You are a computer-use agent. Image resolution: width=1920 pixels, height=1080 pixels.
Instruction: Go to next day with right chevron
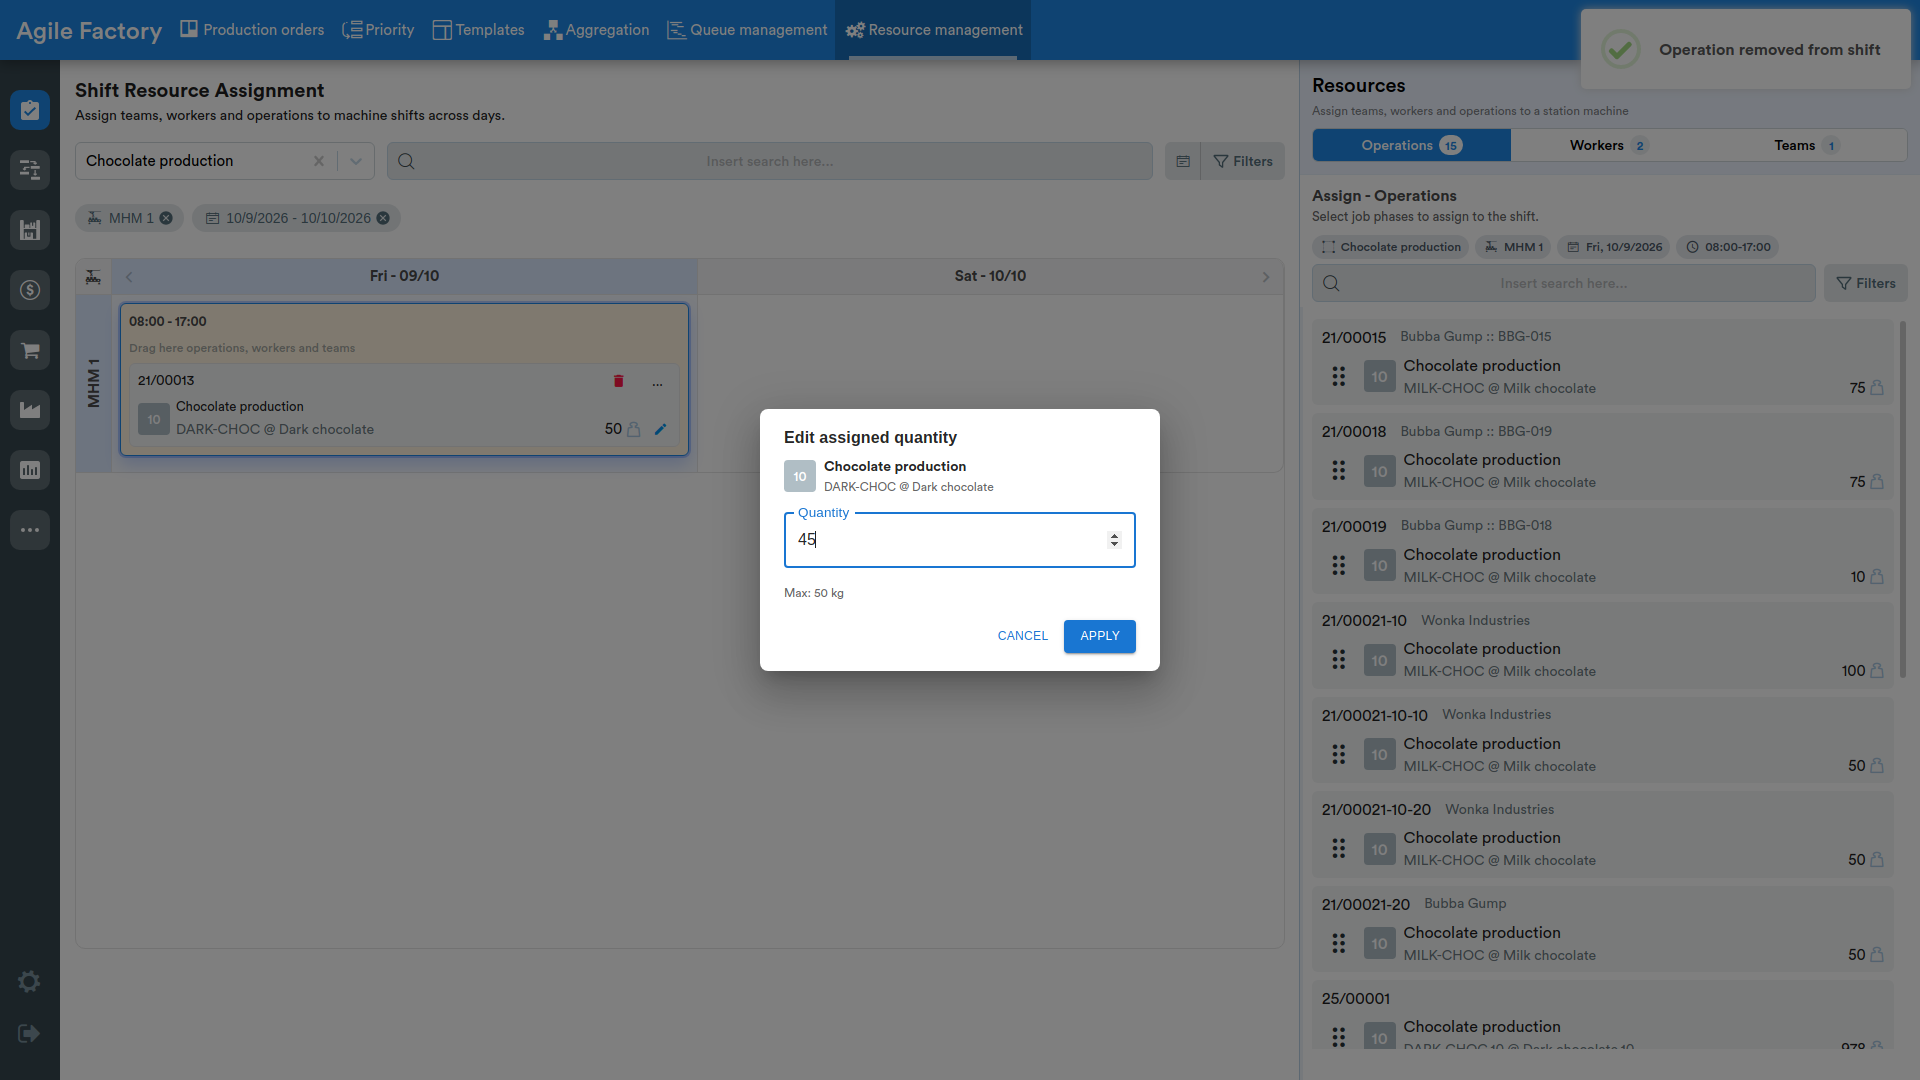tap(1266, 277)
